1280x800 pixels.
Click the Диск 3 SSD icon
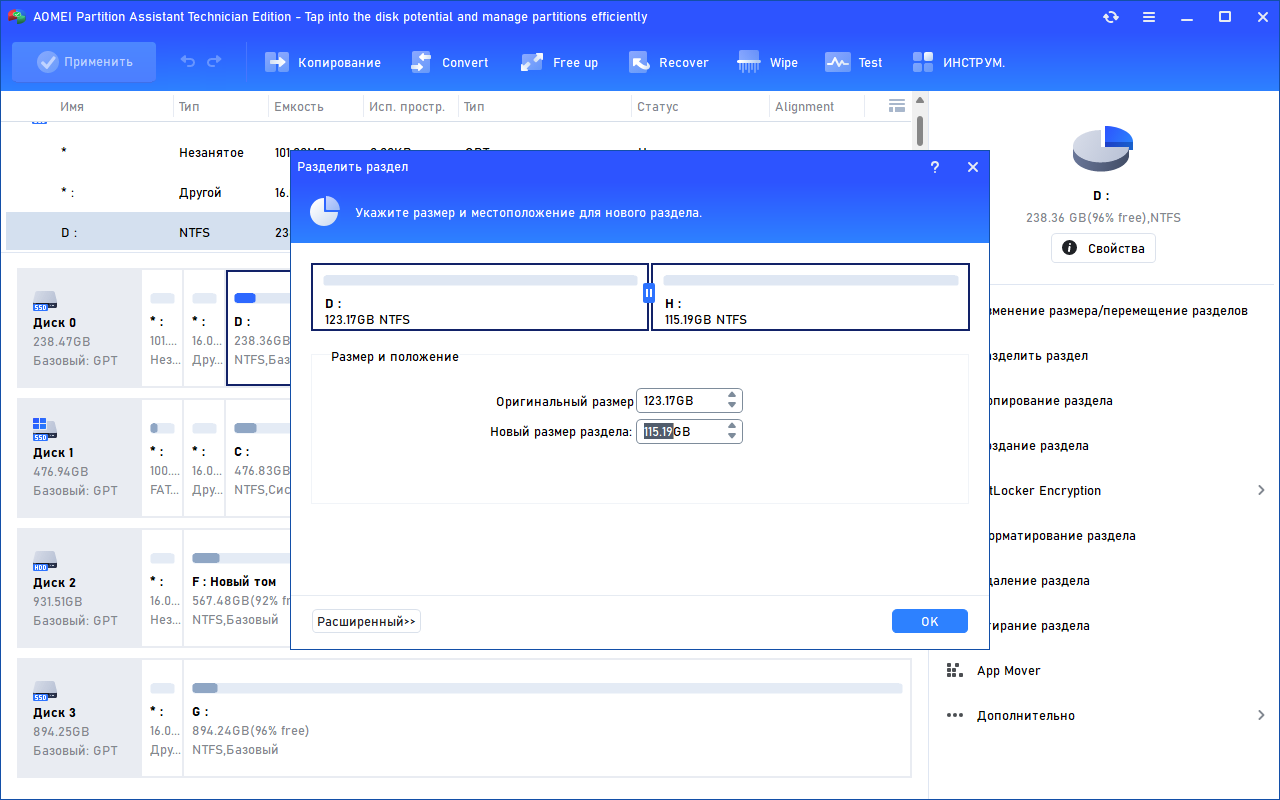click(x=45, y=691)
